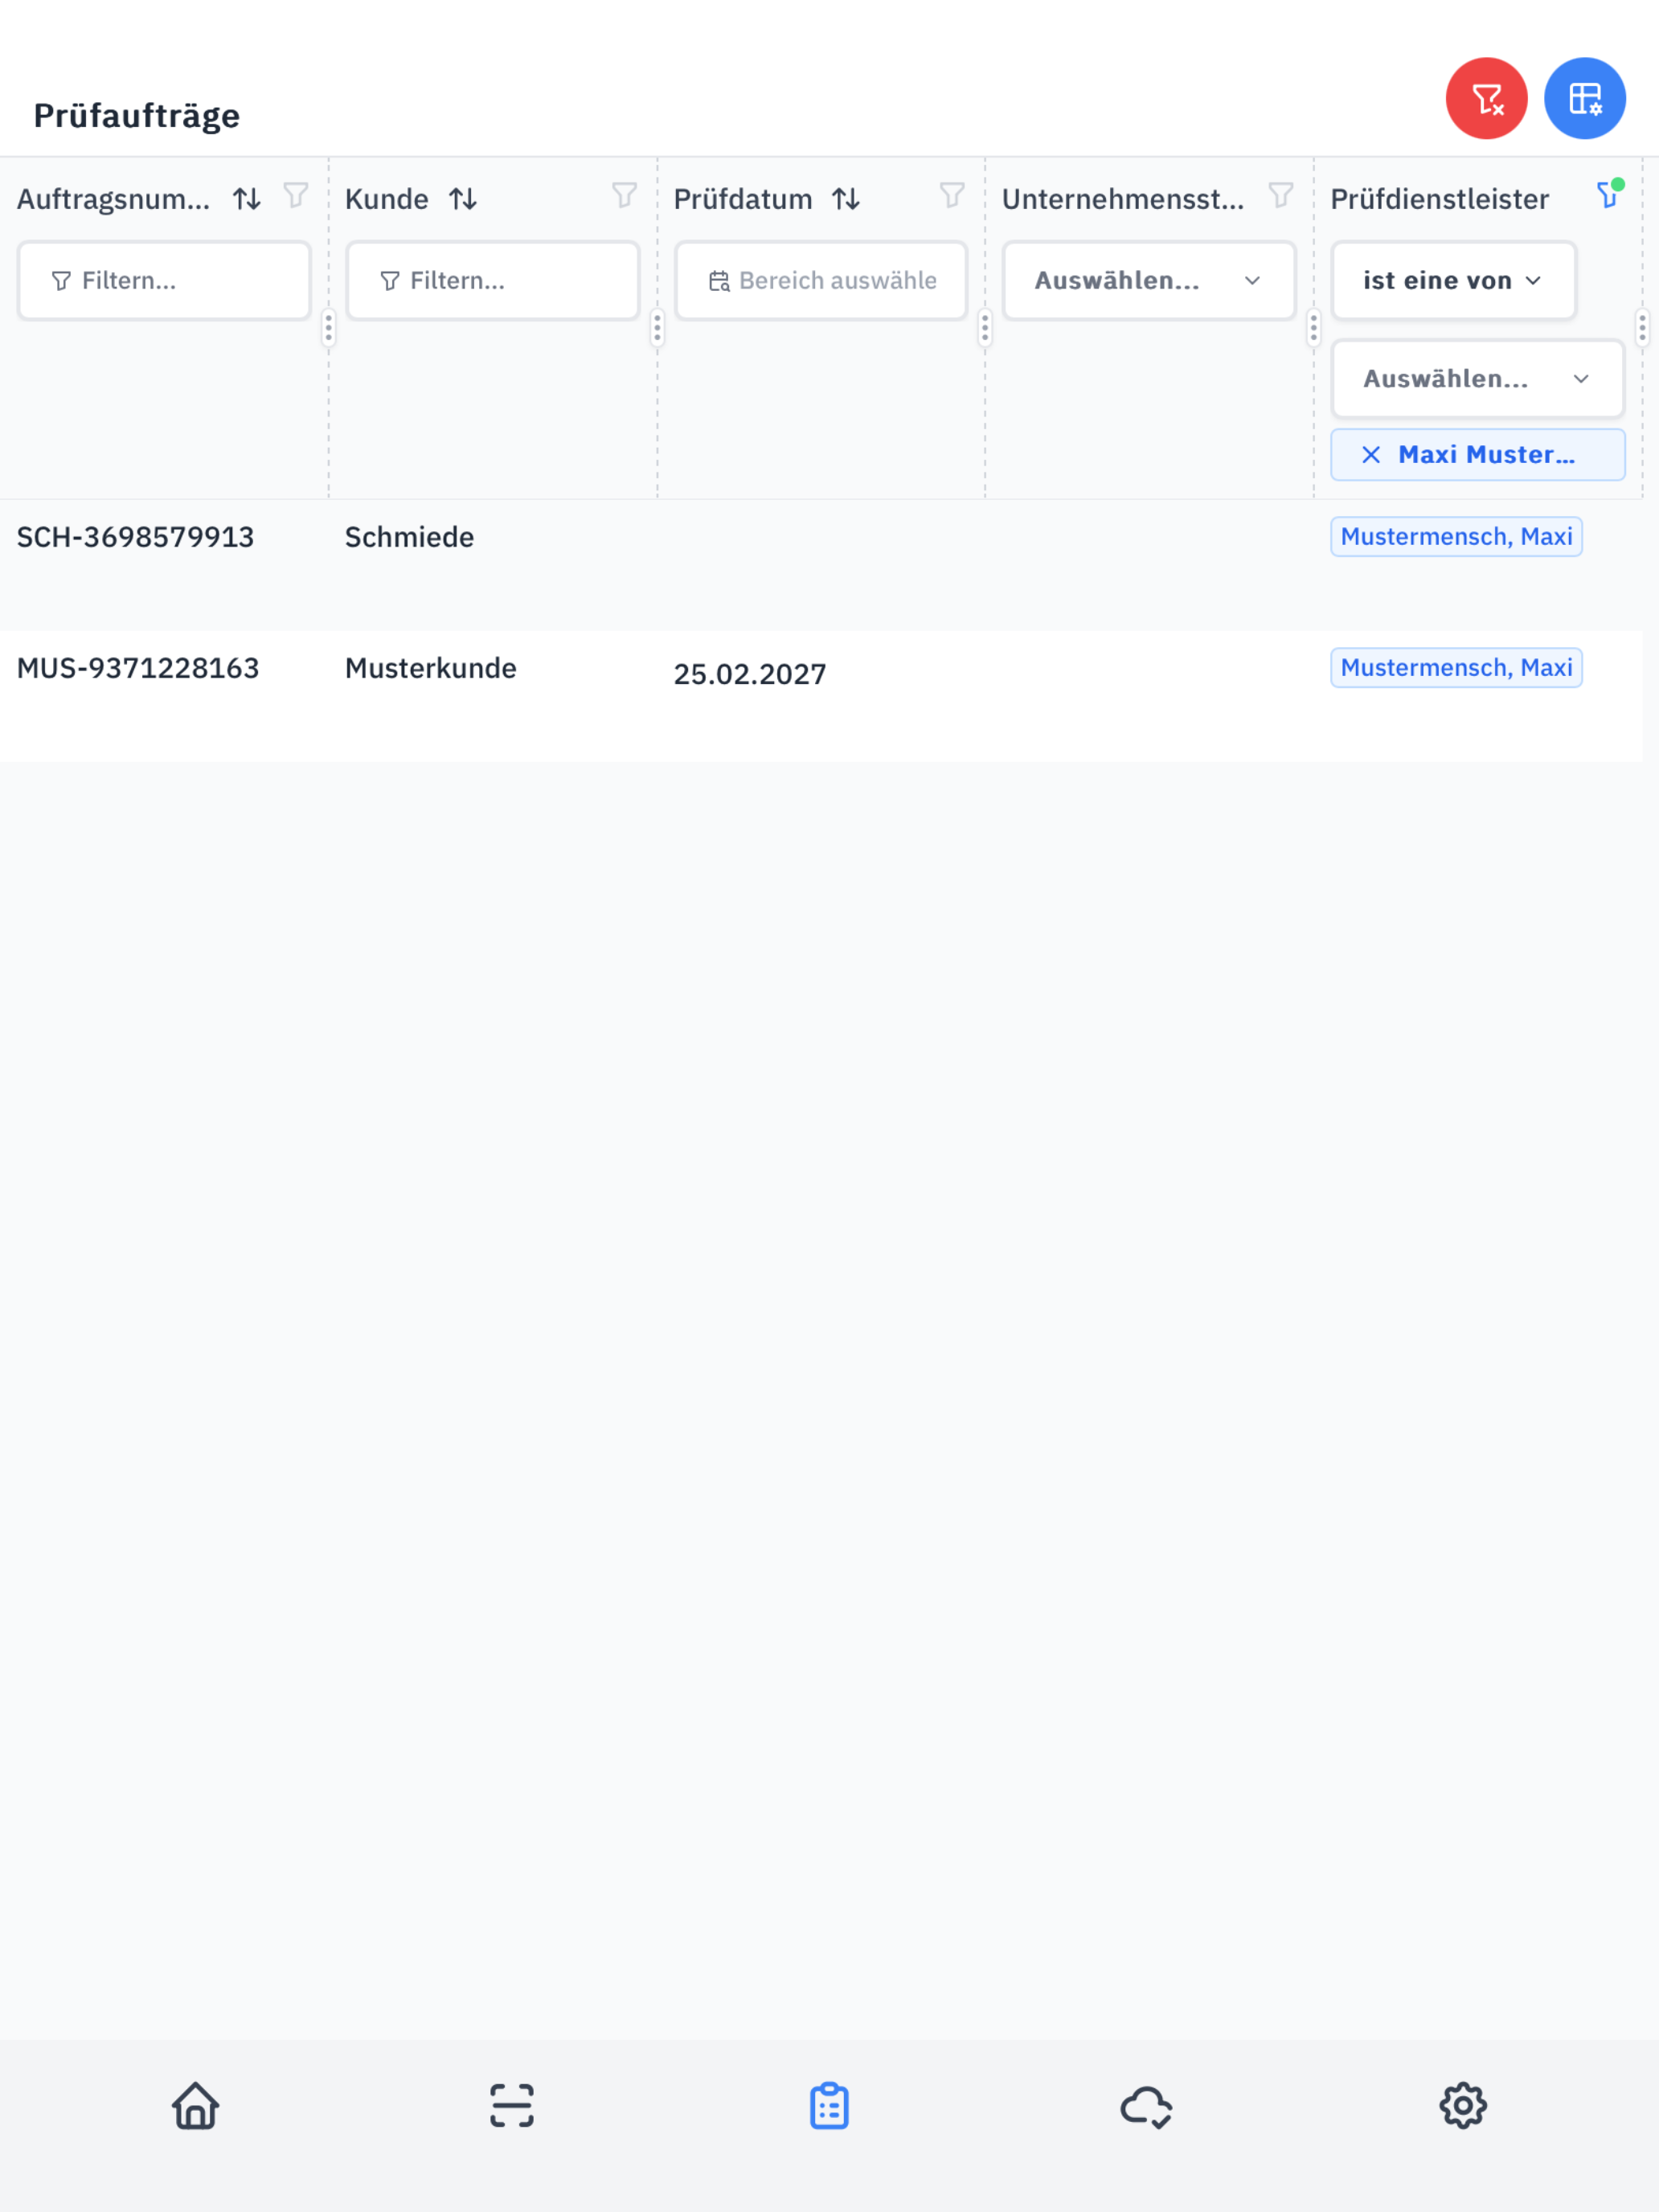Go to Home in bottom navigation
1659x2212 pixels.
click(196, 2105)
